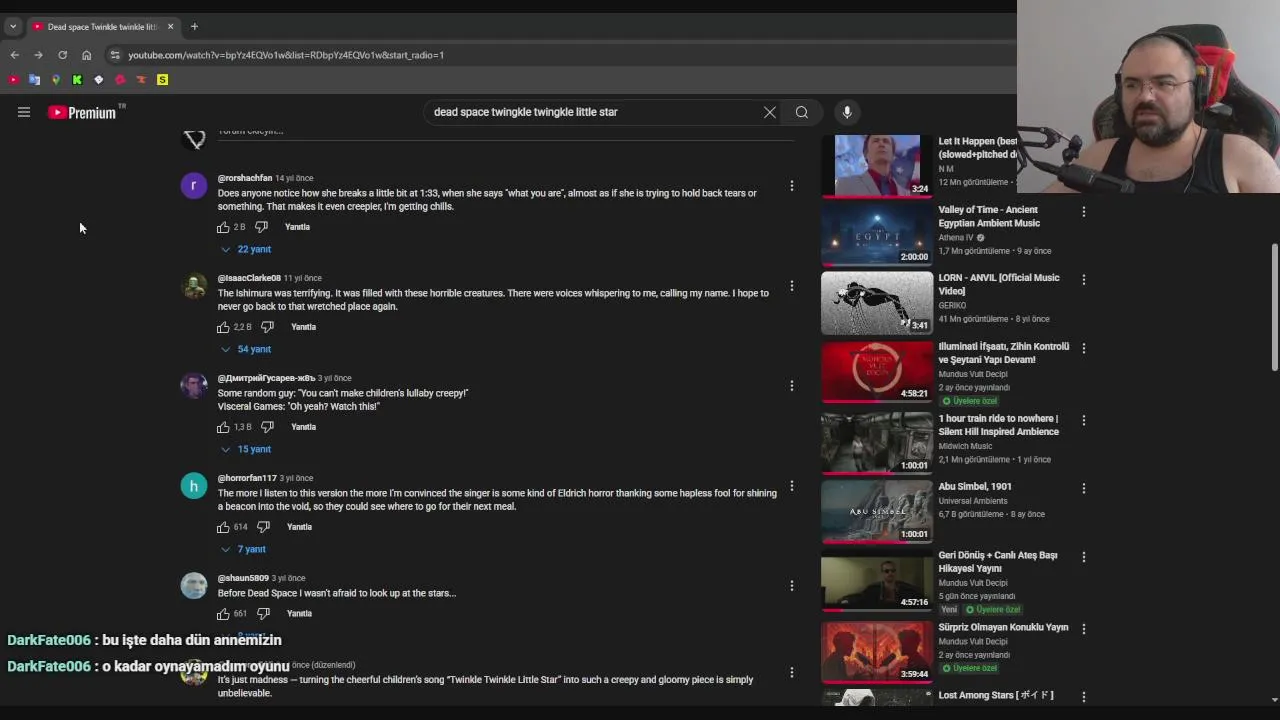This screenshot has height=720, width=1280.
Task: Click the browser address bar URL
Action: click(x=286, y=55)
